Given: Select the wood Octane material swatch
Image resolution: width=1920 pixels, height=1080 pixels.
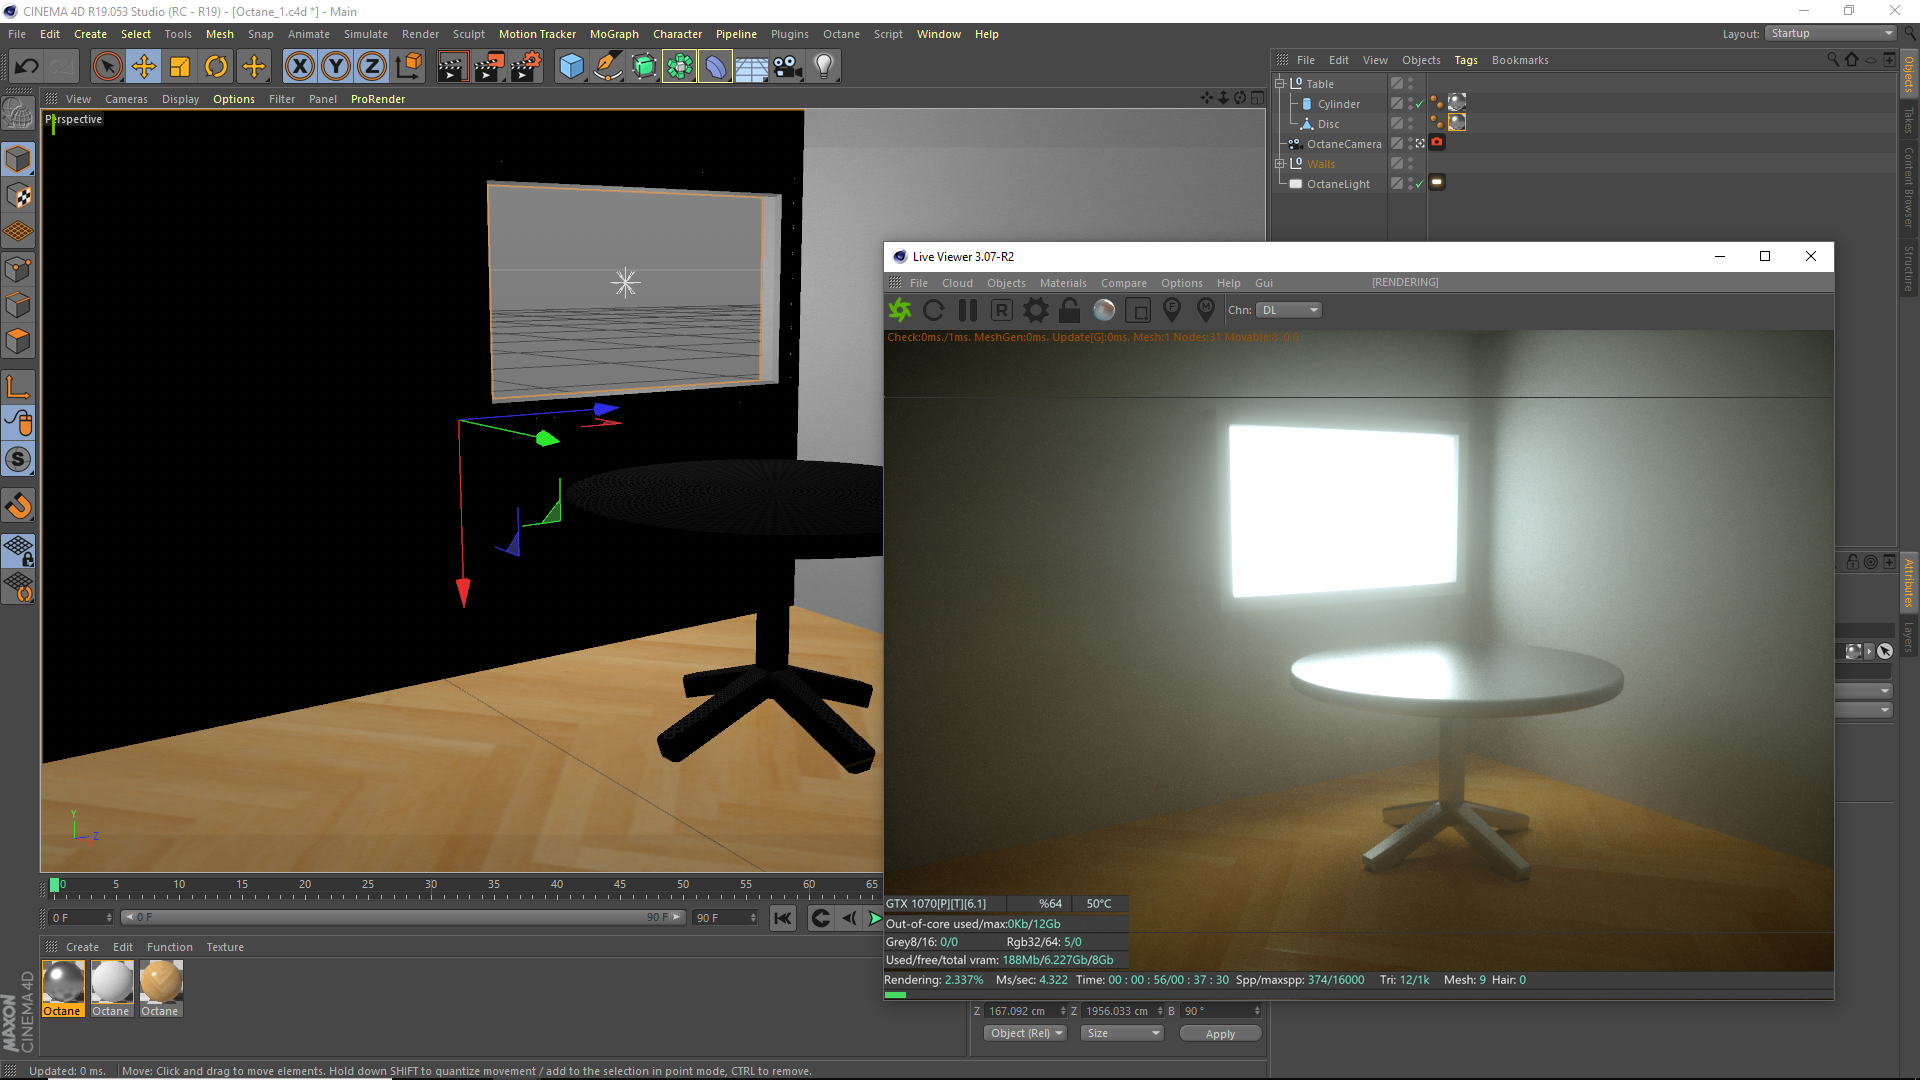Looking at the screenshot, I should [160, 983].
